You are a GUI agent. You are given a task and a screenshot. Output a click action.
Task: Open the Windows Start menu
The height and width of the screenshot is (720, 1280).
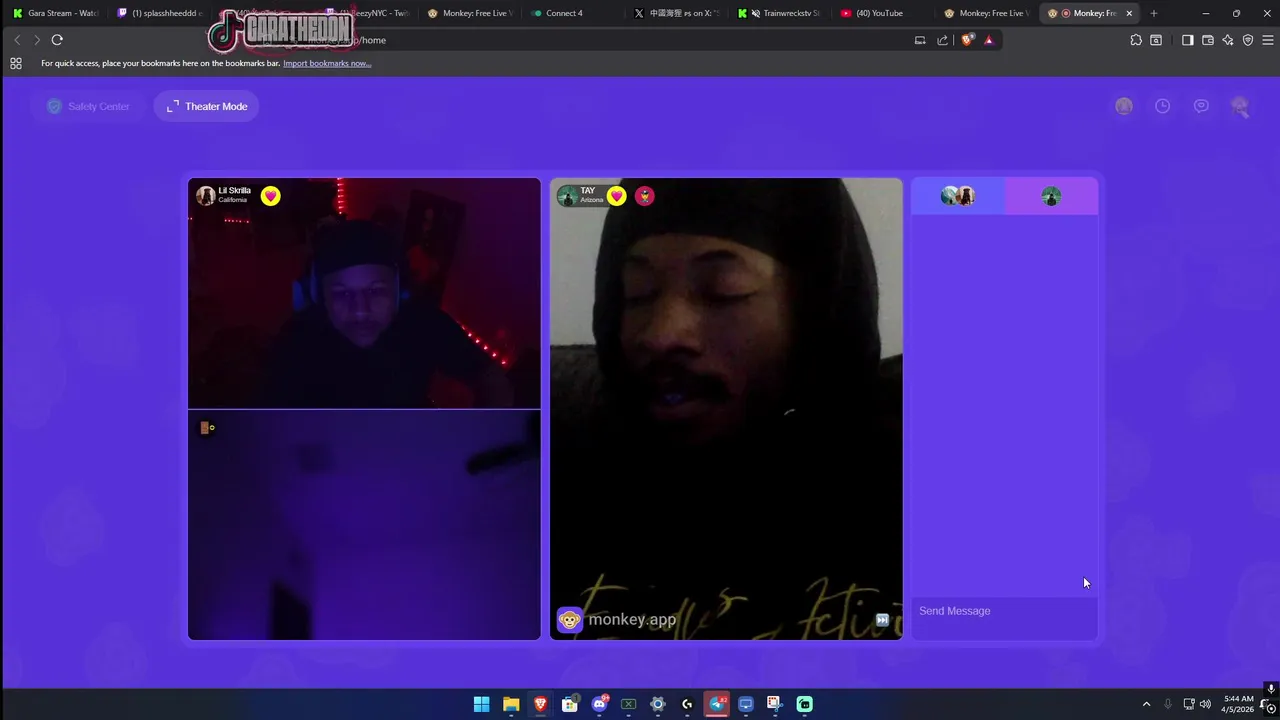[x=481, y=704]
